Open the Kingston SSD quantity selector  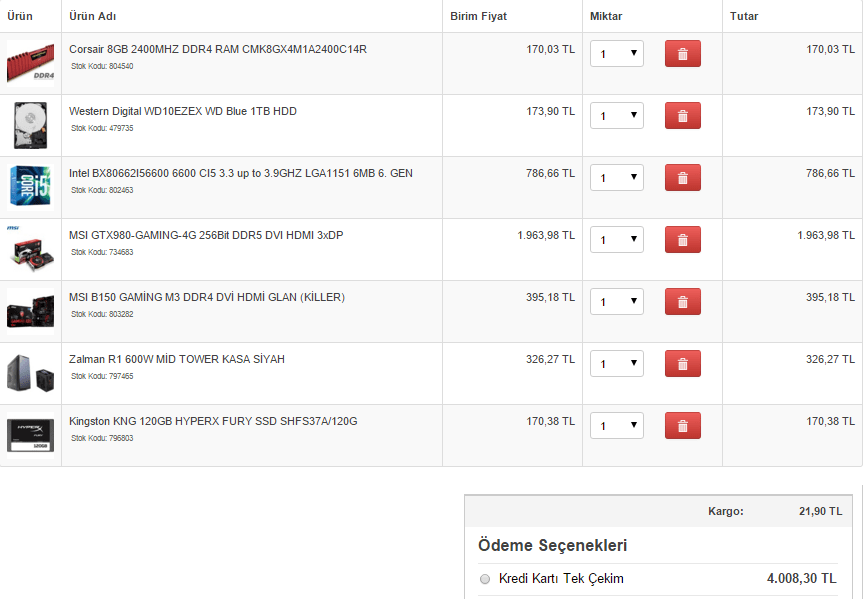617,425
